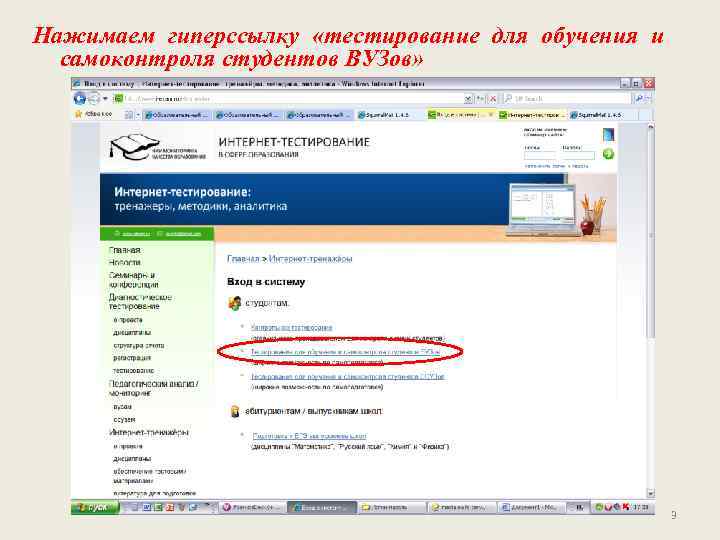Screen dimensions: 720x540
Task: Switch to the first browser tab
Action: [176, 115]
